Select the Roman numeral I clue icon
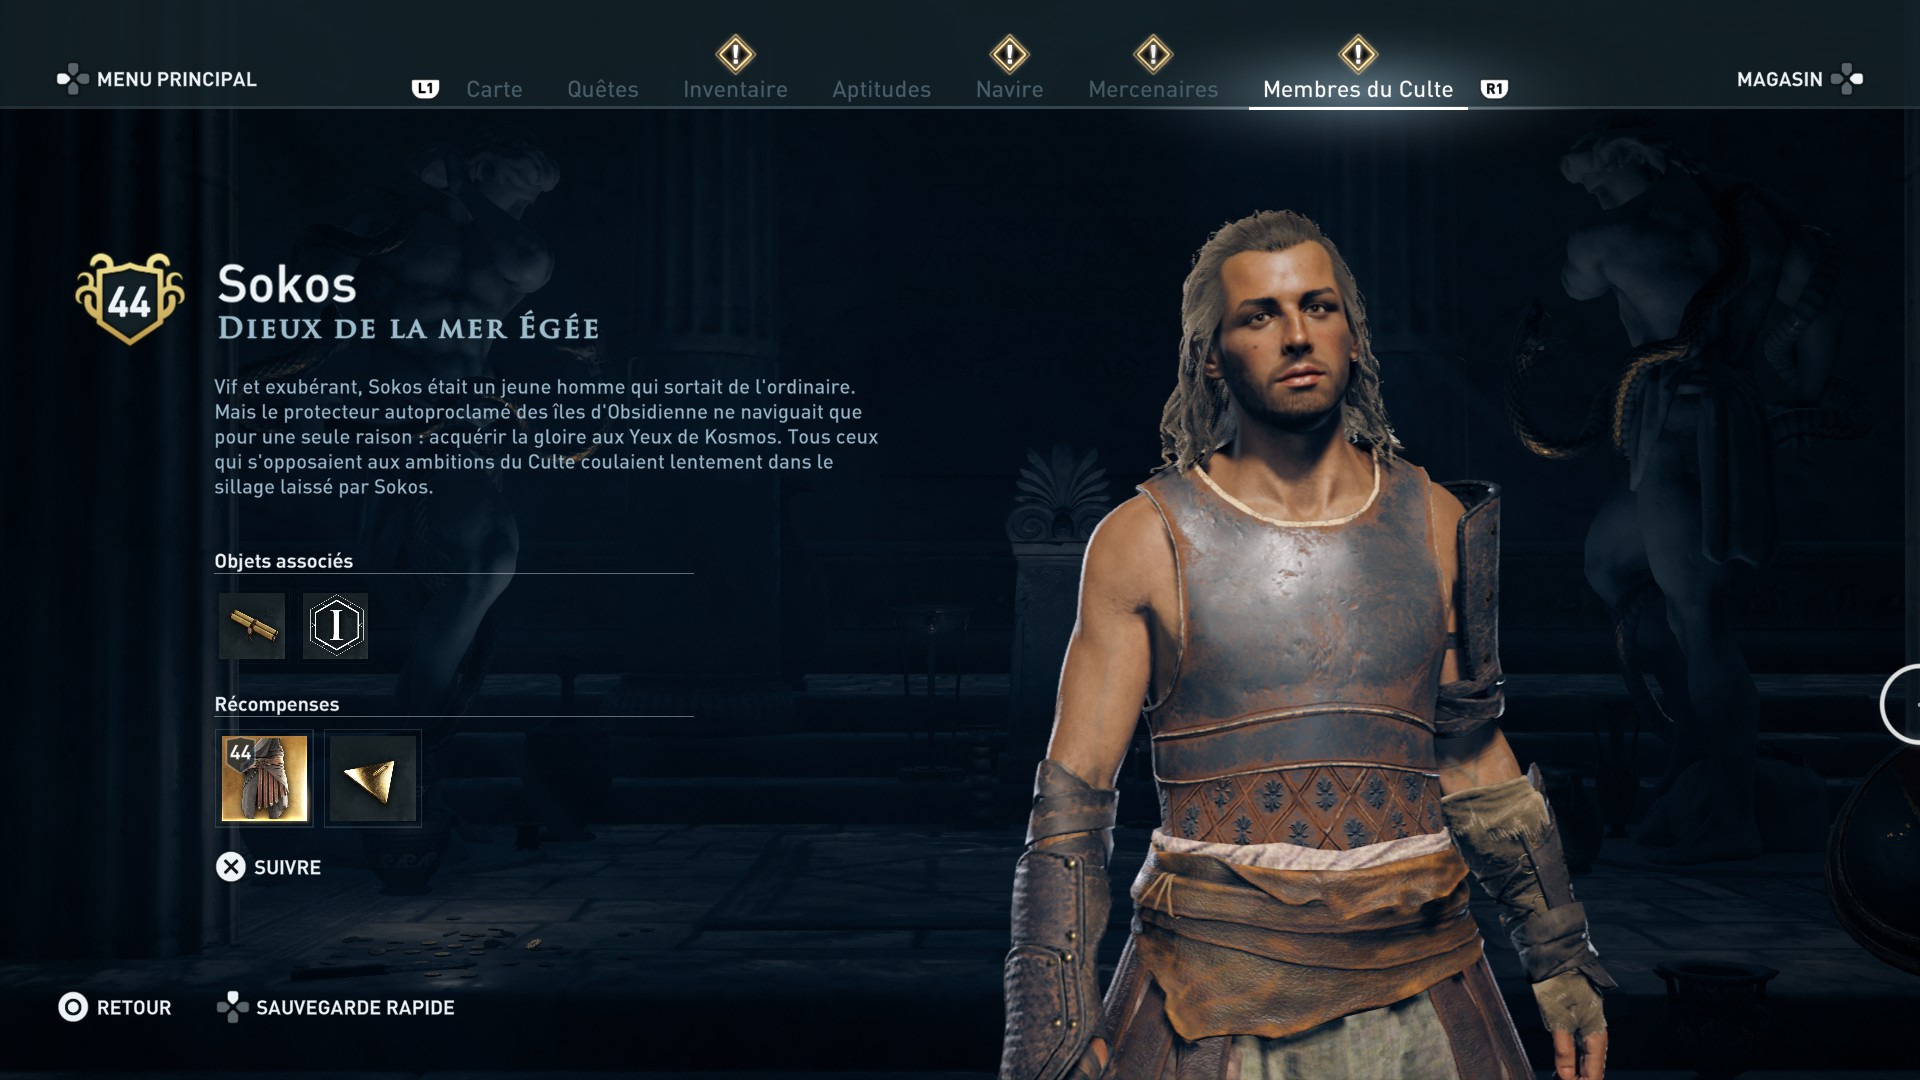1920x1080 pixels. coord(335,626)
